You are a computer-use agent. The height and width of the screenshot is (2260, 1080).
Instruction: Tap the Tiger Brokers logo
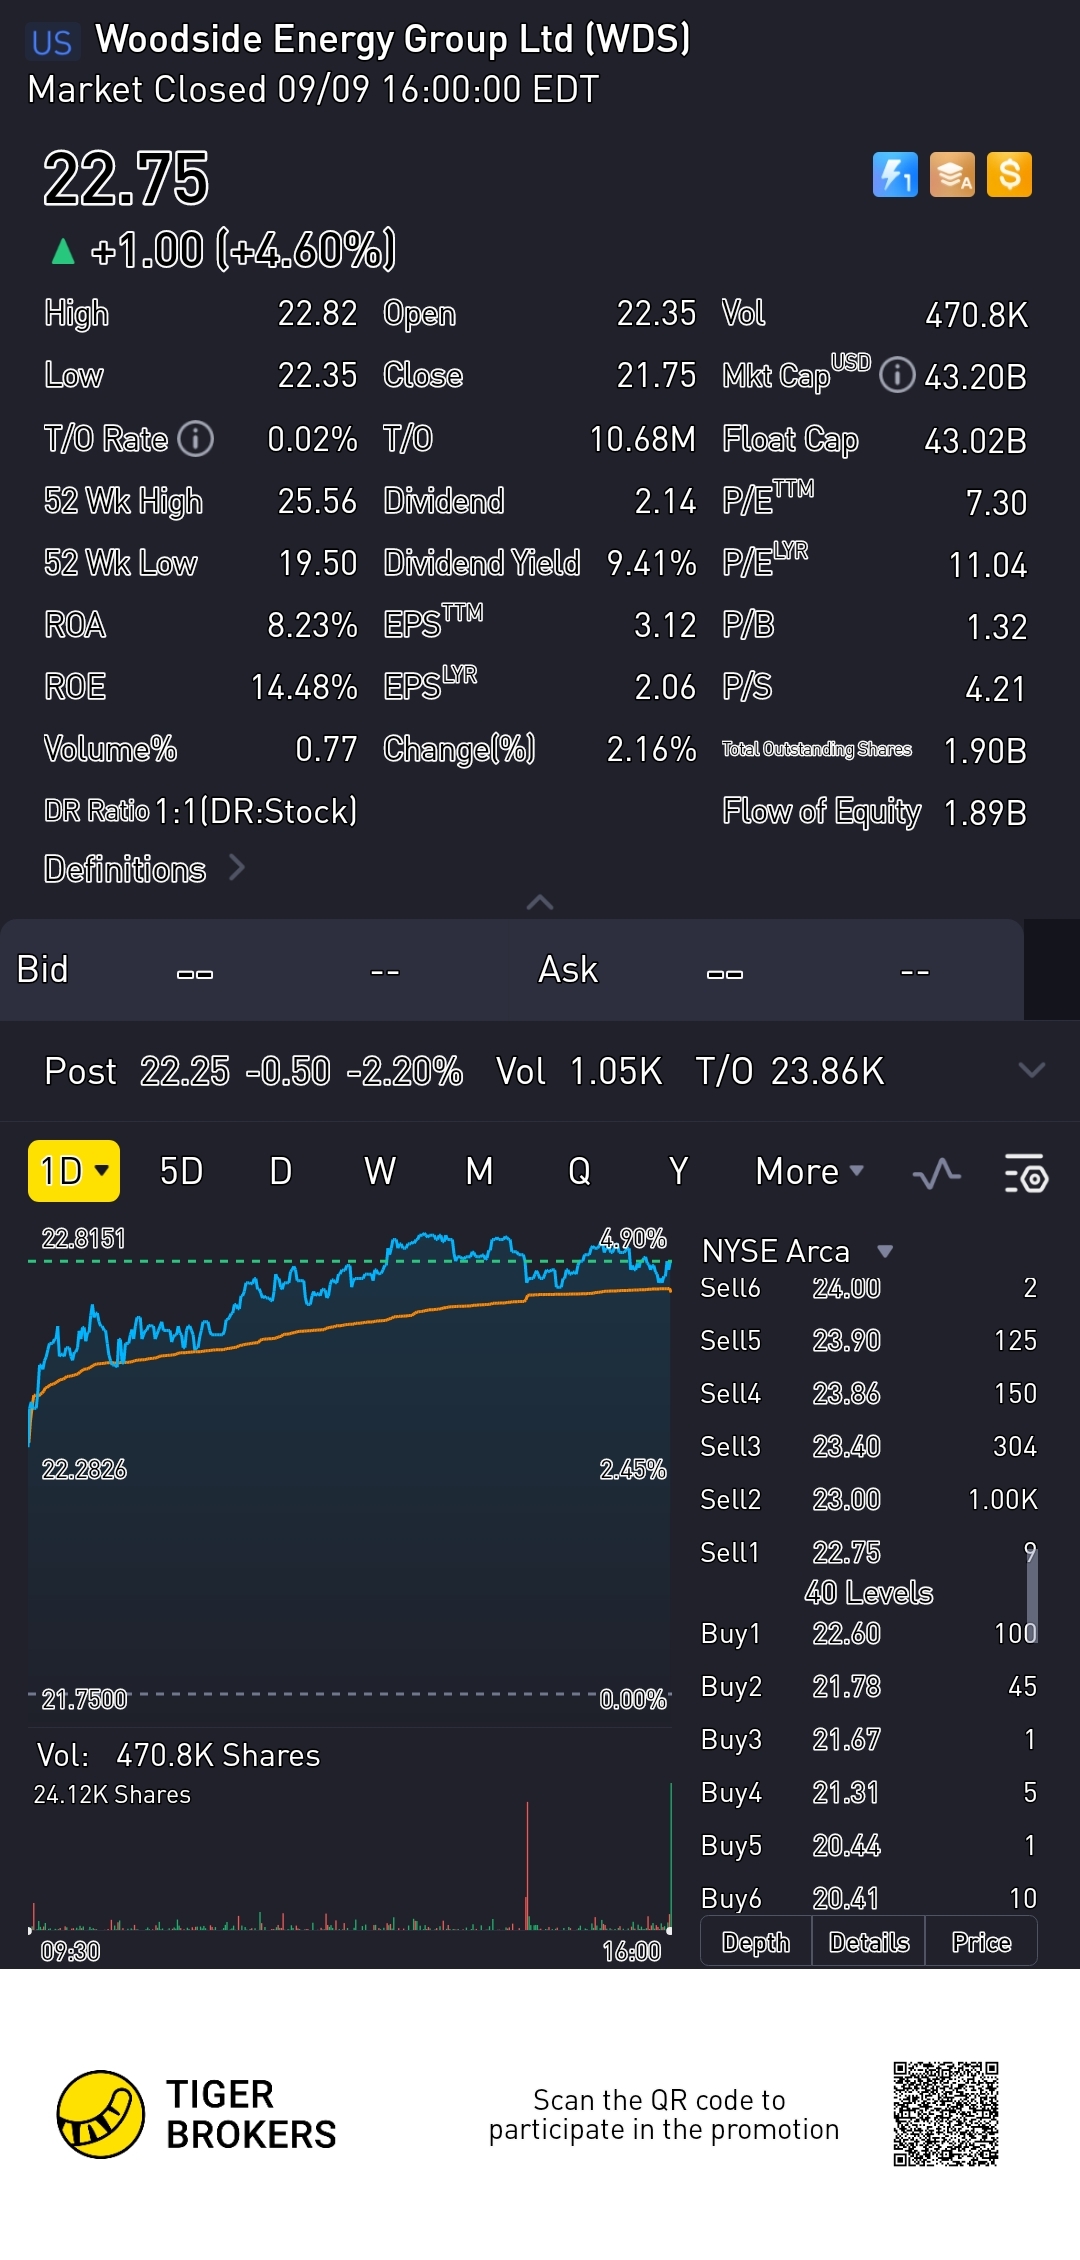click(x=197, y=2114)
